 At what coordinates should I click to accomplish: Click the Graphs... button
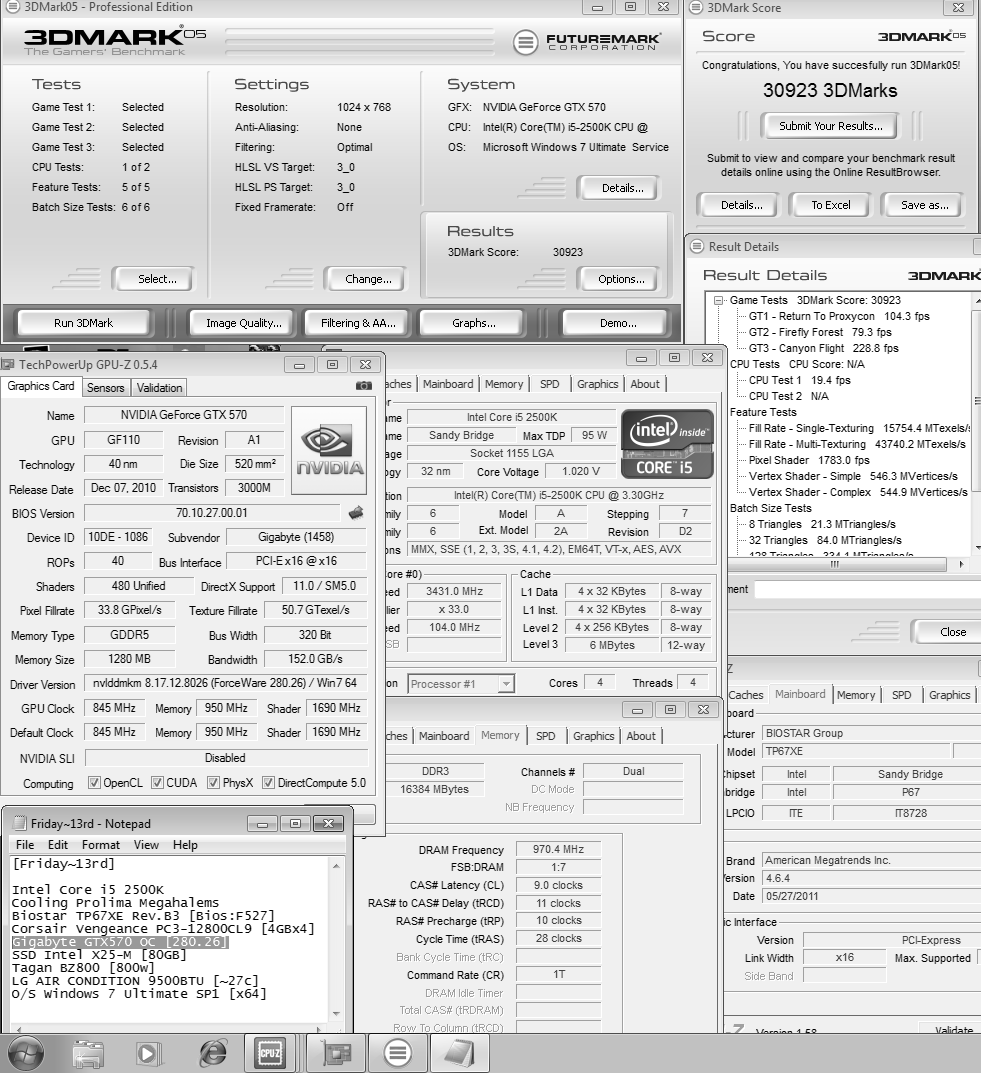click(473, 323)
